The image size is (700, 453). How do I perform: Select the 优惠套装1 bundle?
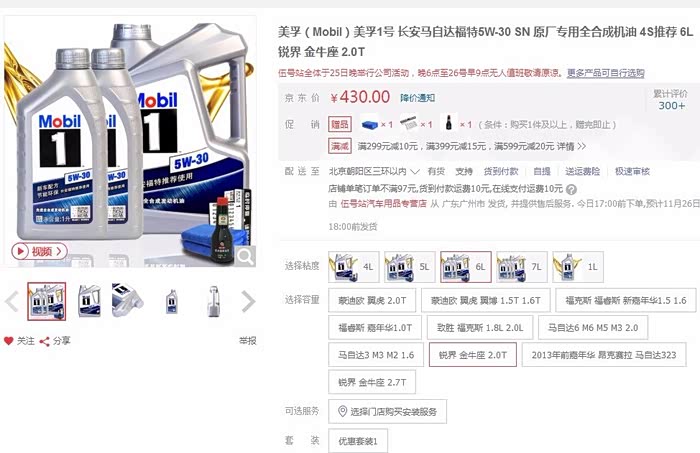358,441
